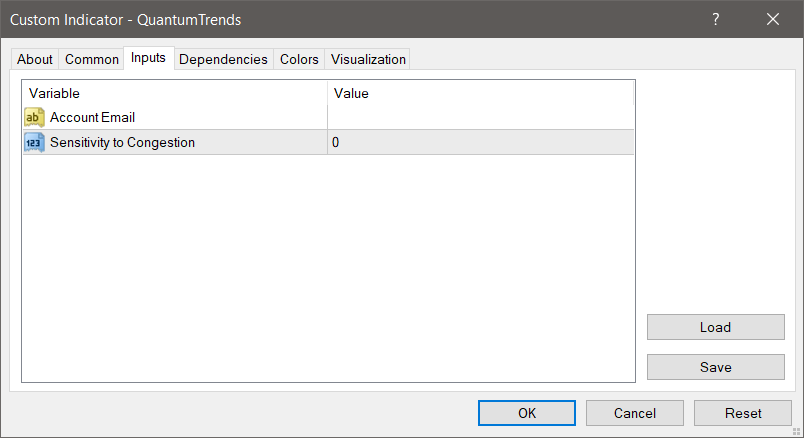This screenshot has width=804, height=438.
Task: Switch to the Common tab
Action: pos(92,59)
